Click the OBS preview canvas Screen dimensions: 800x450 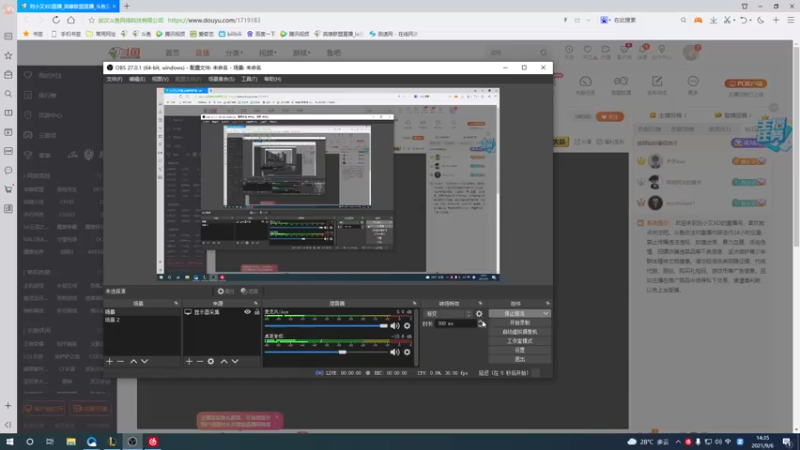pyautogui.click(x=328, y=185)
